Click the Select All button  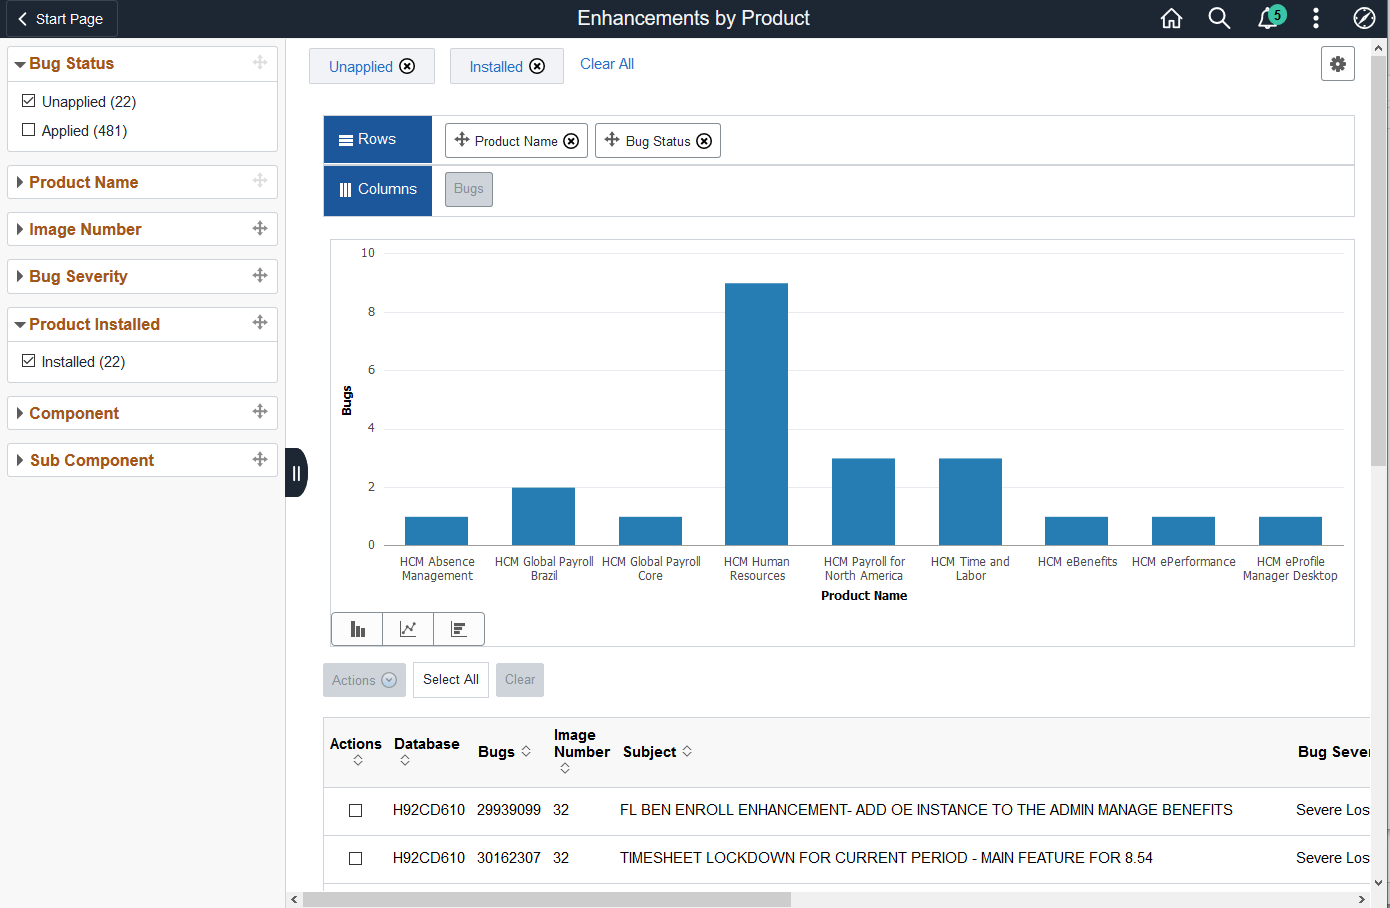pyautogui.click(x=451, y=680)
